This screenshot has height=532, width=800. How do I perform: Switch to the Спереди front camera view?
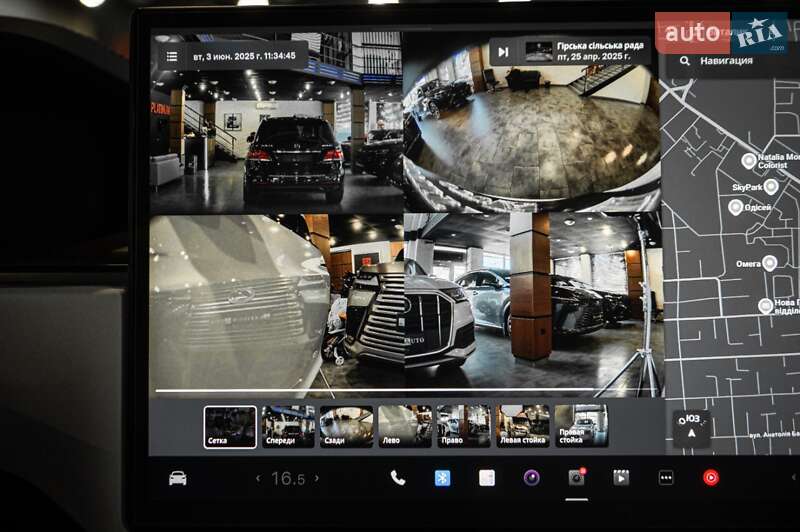[x=288, y=426]
